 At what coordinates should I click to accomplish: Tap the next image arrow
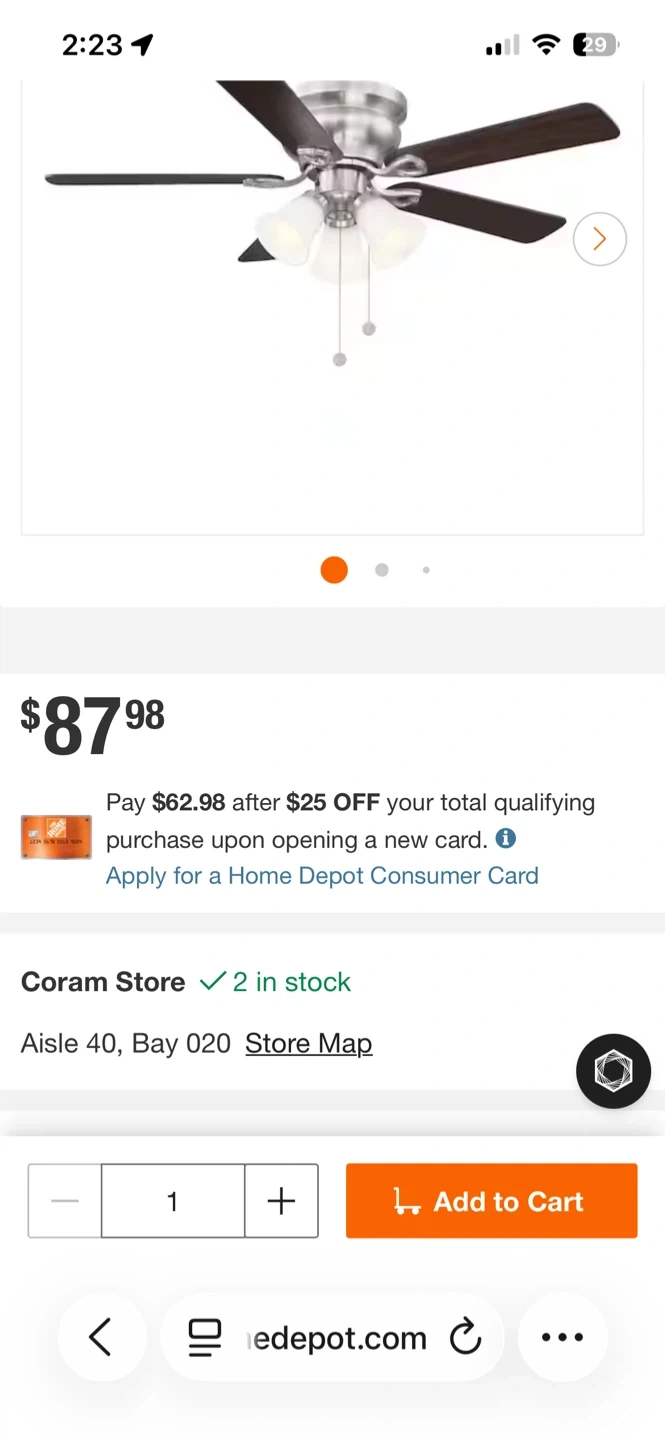click(x=600, y=239)
